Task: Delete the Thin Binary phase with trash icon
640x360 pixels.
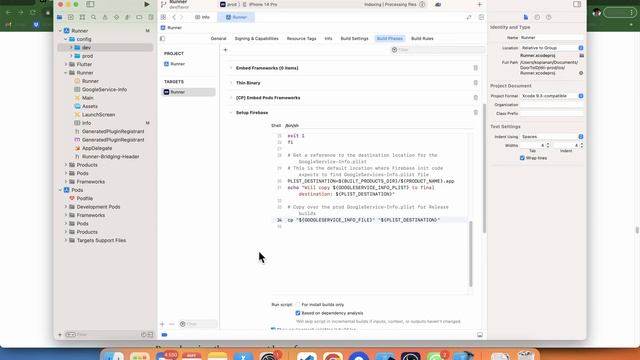Action: [x=476, y=83]
